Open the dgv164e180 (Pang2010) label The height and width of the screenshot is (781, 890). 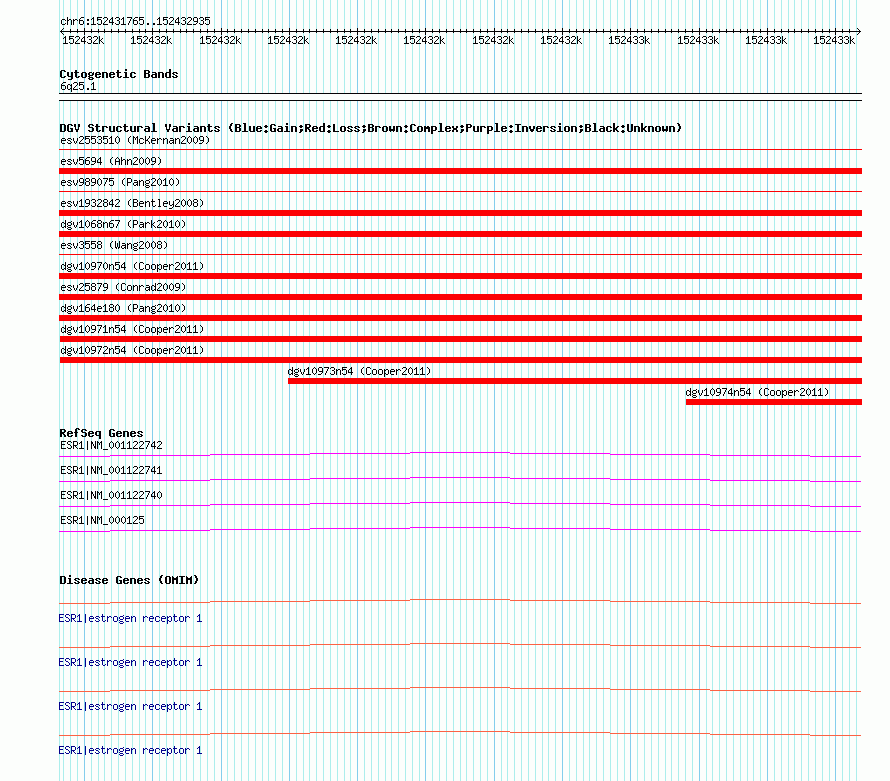(x=123, y=308)
